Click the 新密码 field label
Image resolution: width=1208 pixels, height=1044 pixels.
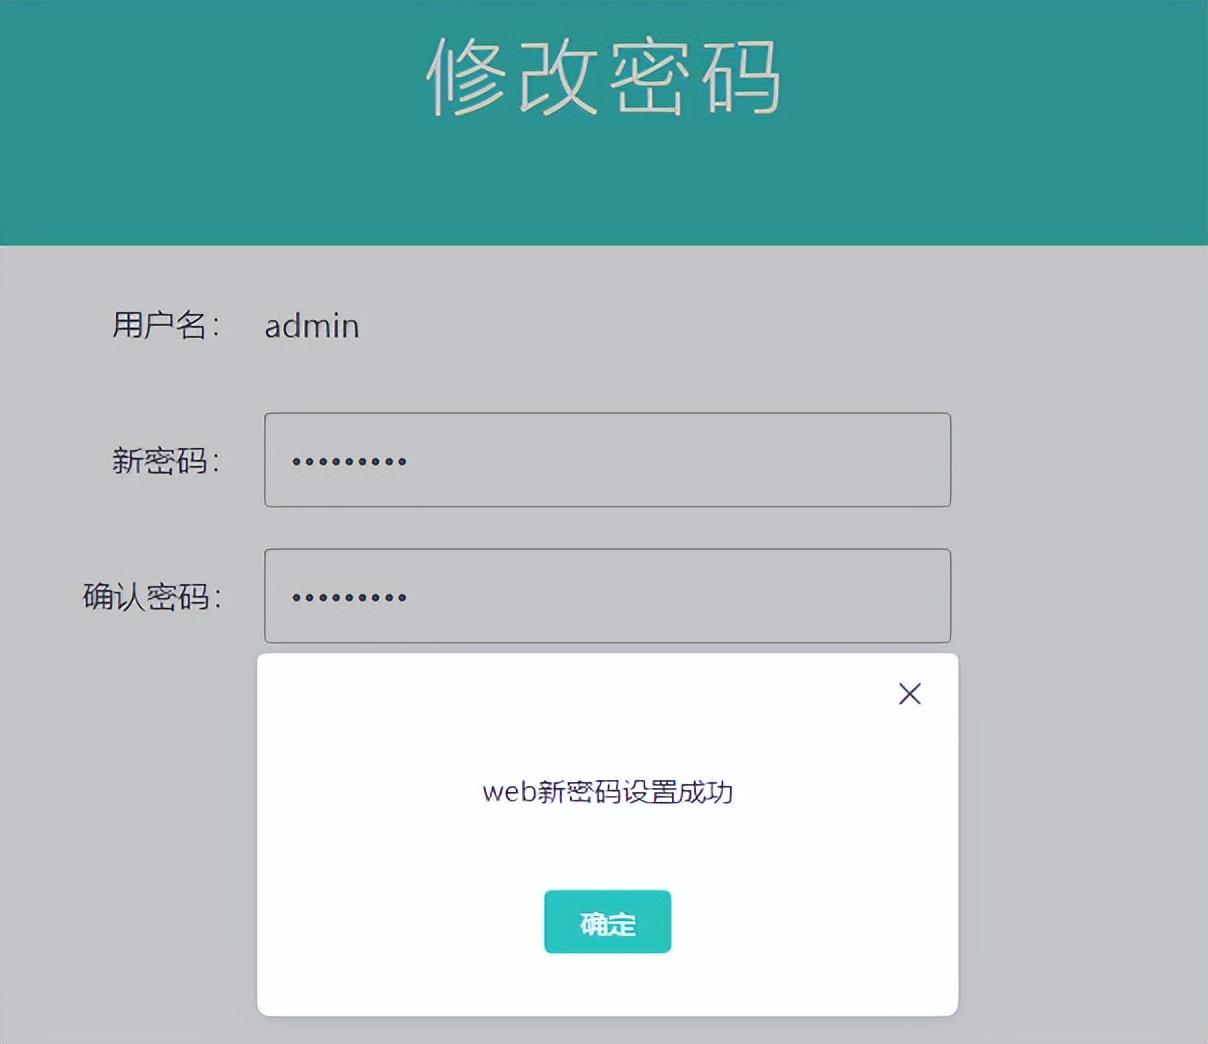165,460
